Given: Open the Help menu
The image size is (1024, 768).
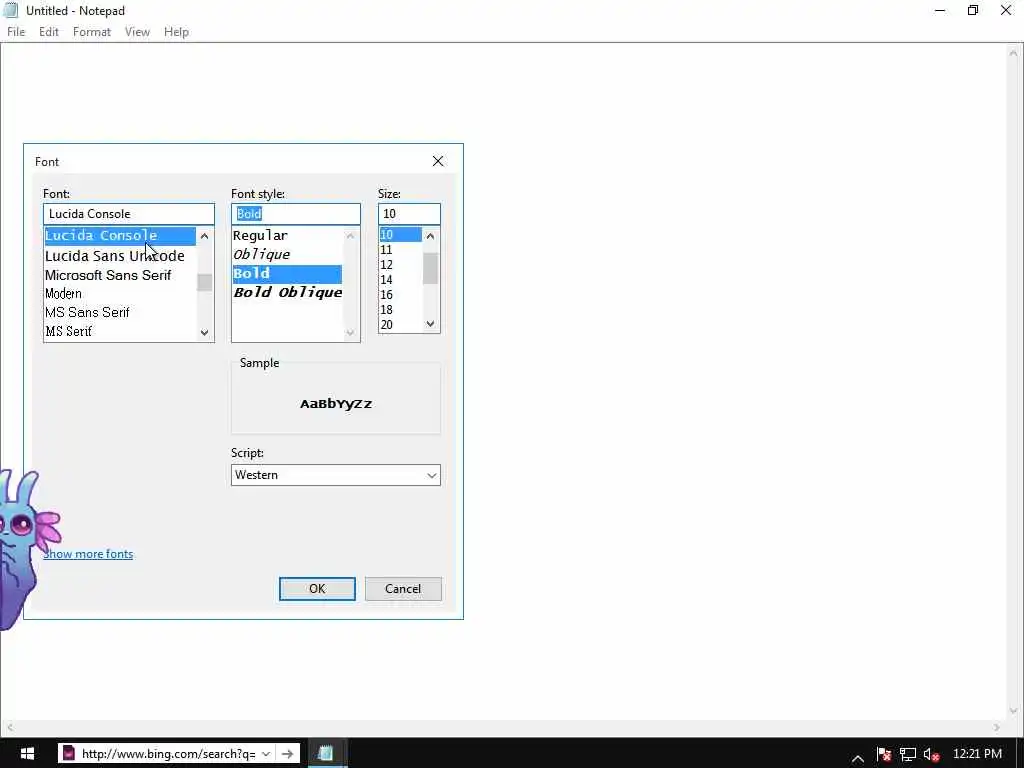Looking at the screenshot, I should coord(176,31).
